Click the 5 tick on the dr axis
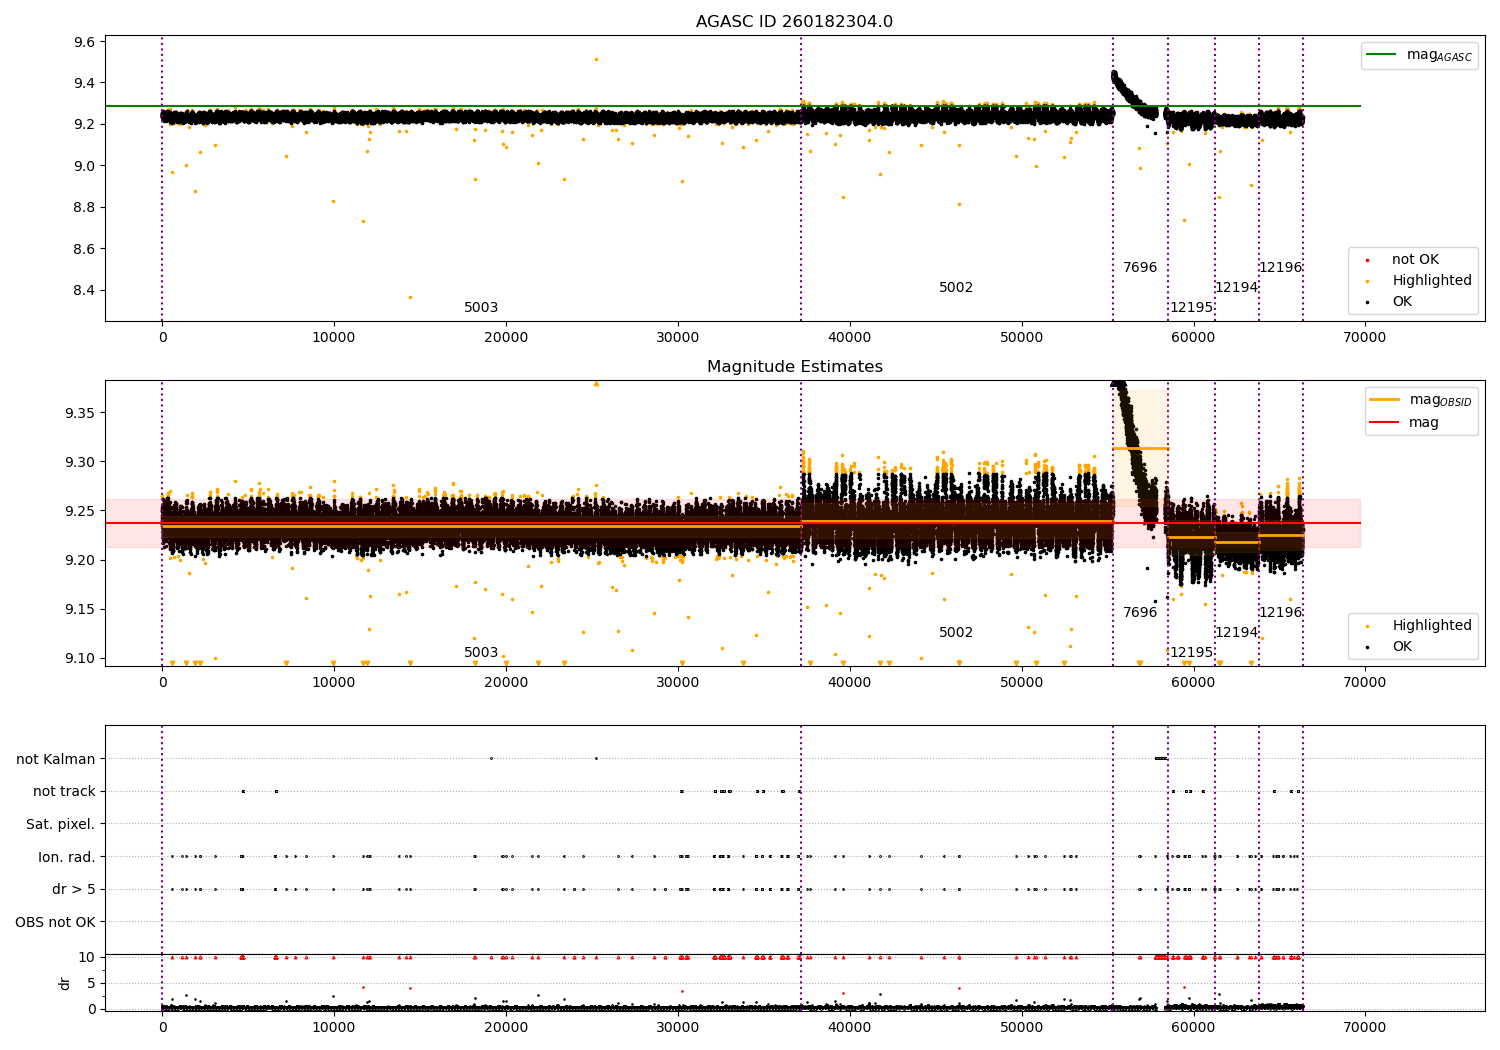Image resolution: width=1500 pixels, height=1050 pixels. 92,983
